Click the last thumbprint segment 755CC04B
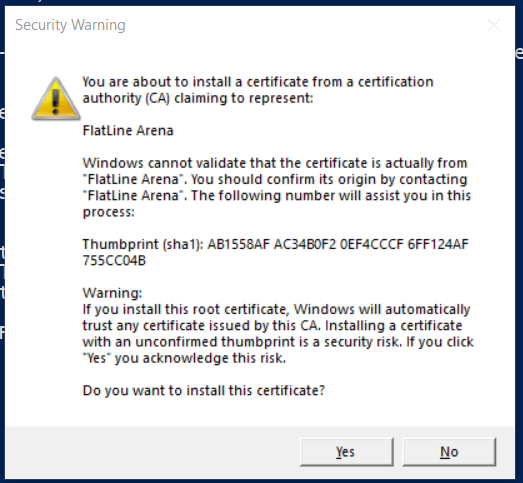This screenshot has width=523, height=483. (x=114, y=261)
